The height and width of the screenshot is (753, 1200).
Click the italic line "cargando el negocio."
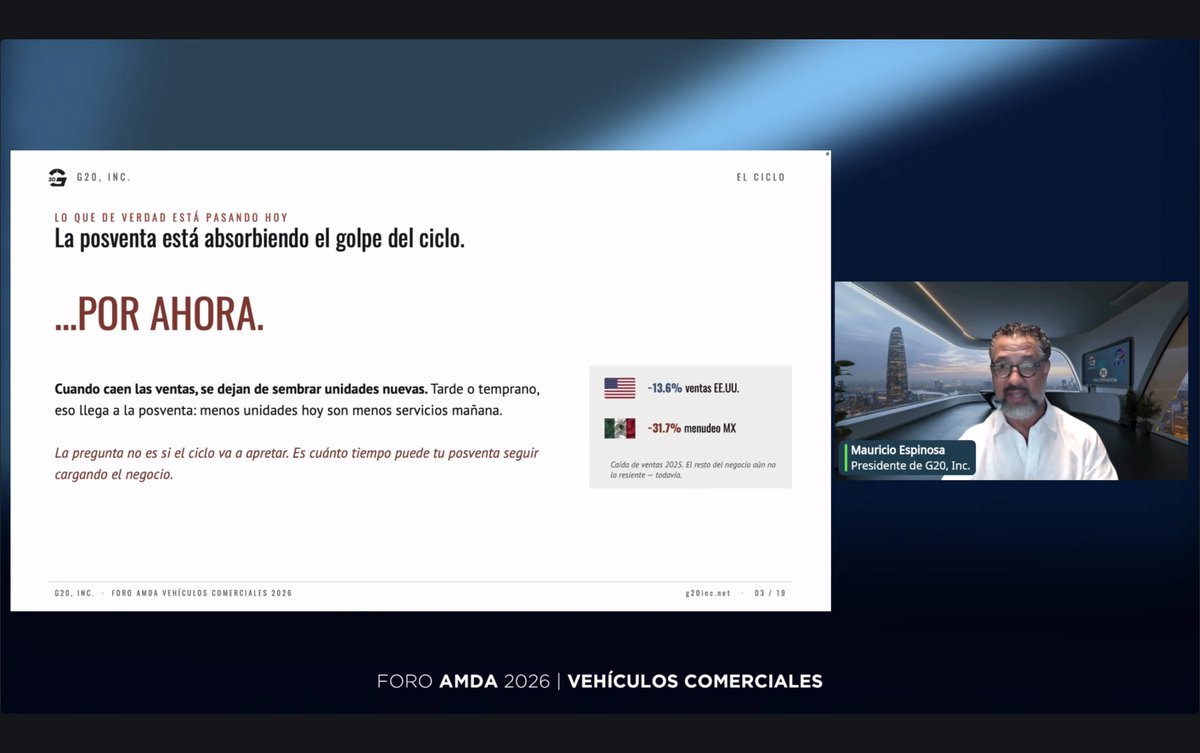(x=114, y=475)
